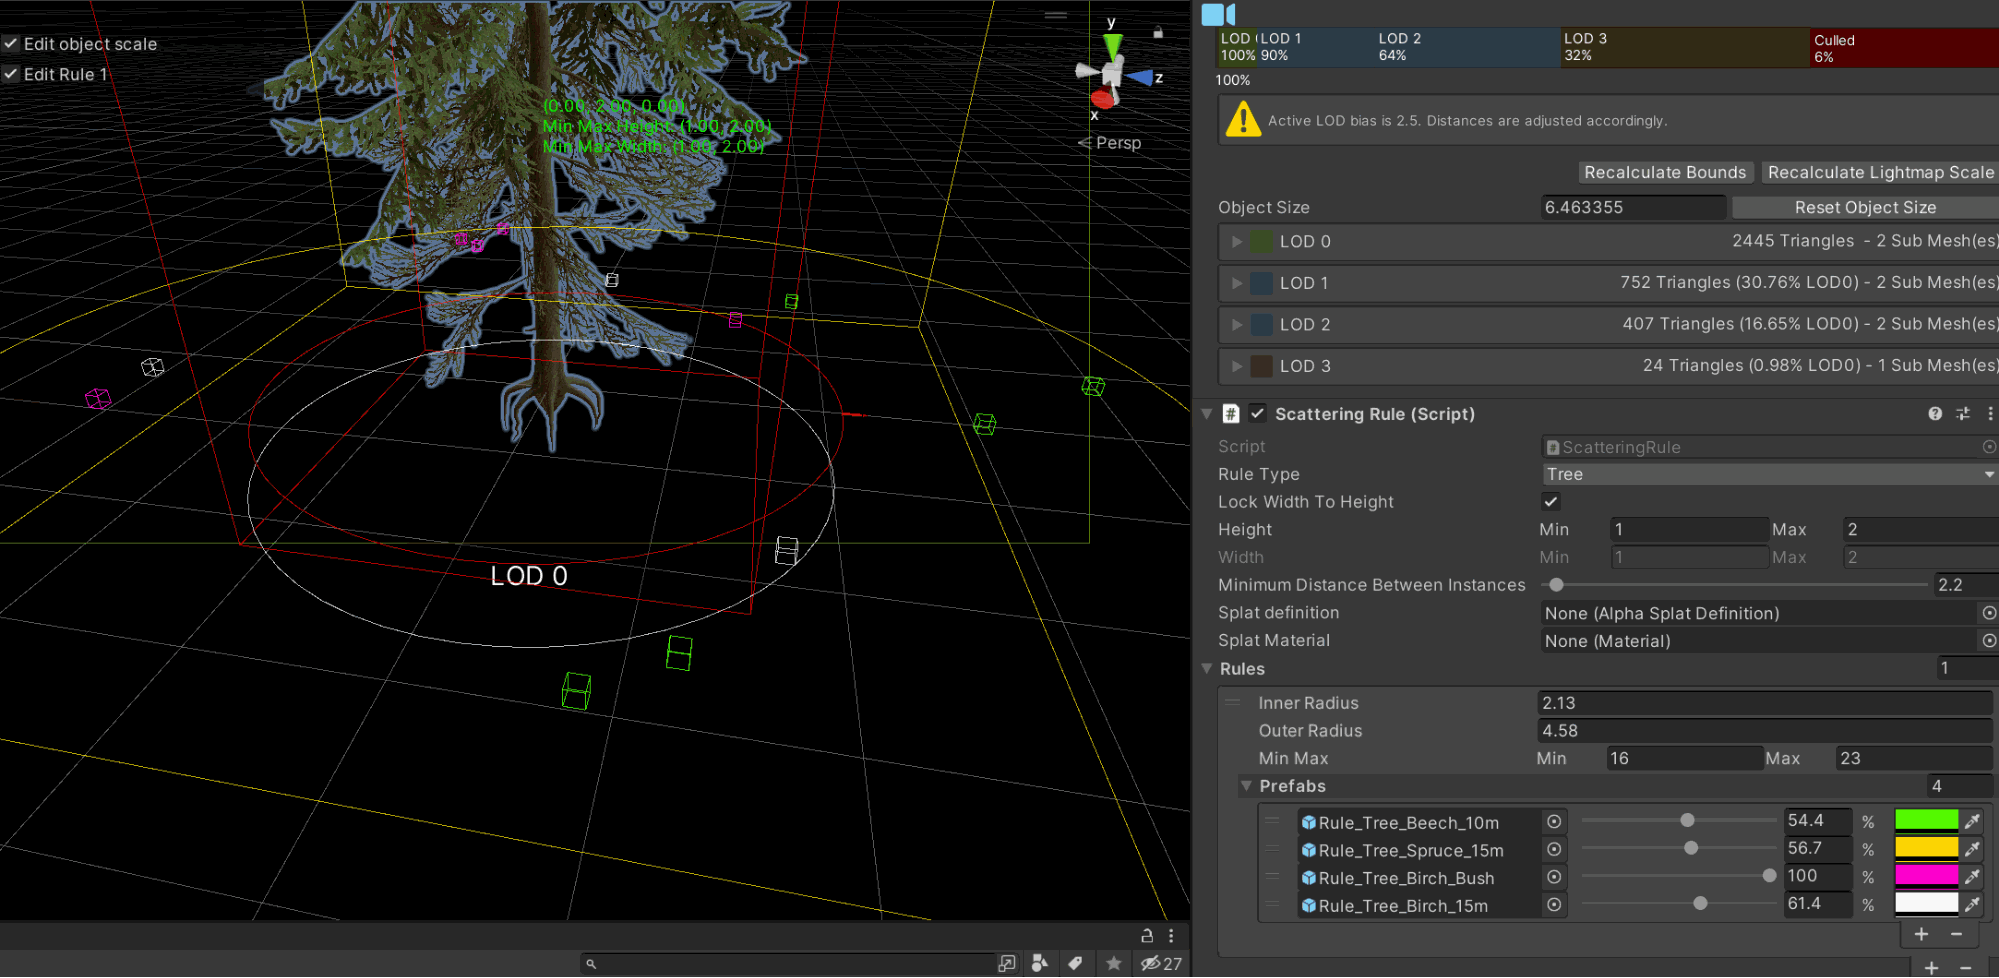1999x978 pixels.
Task: Click the search-by-type filter icon
Action: click(1040, 963)
